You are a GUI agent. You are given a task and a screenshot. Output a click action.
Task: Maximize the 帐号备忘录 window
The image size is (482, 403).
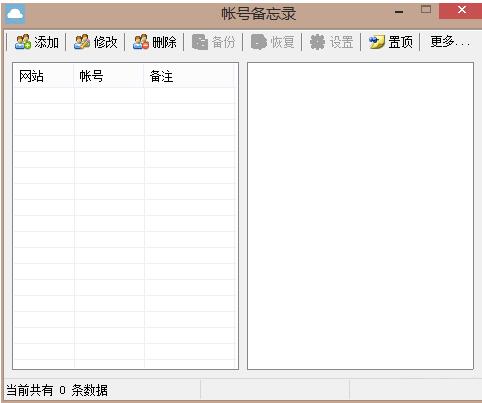[426, 10]
